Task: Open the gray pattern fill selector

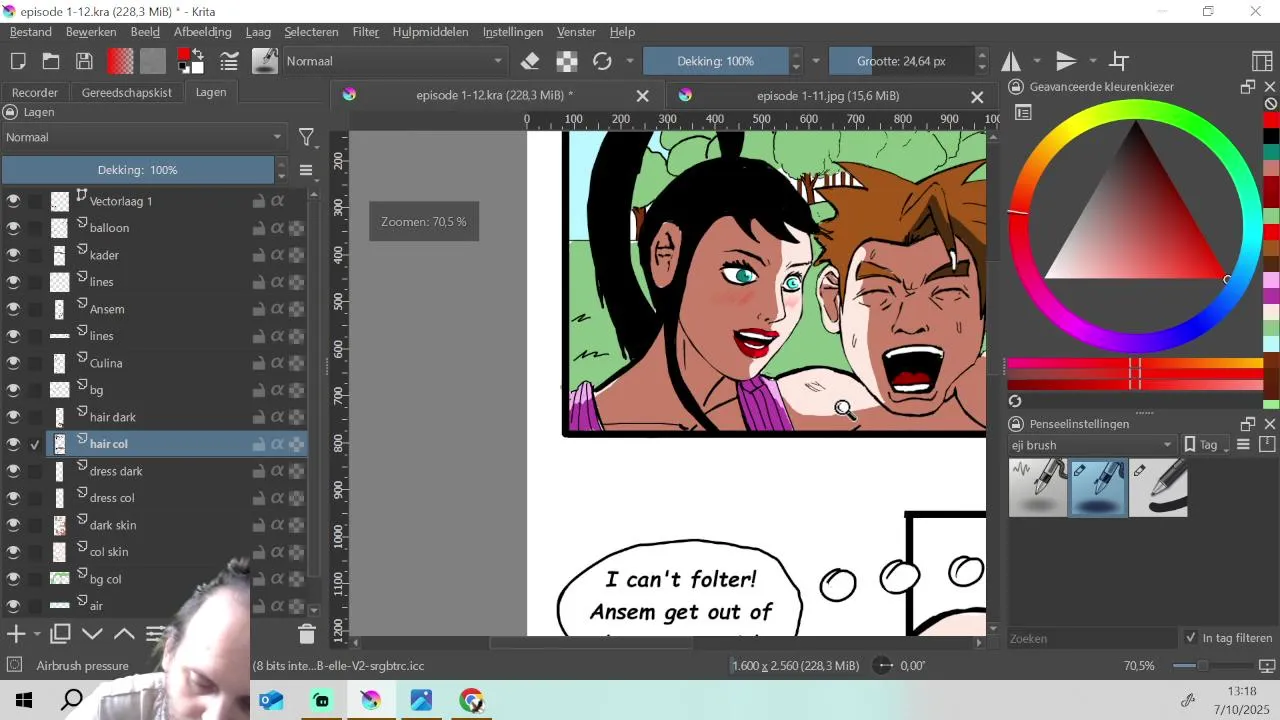Action: pyautogui.click(x=152, y=61)
